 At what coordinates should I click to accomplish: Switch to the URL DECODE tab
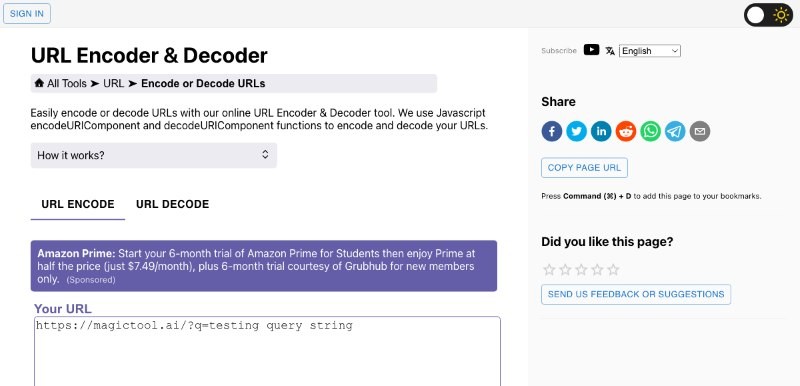(172, 204)
